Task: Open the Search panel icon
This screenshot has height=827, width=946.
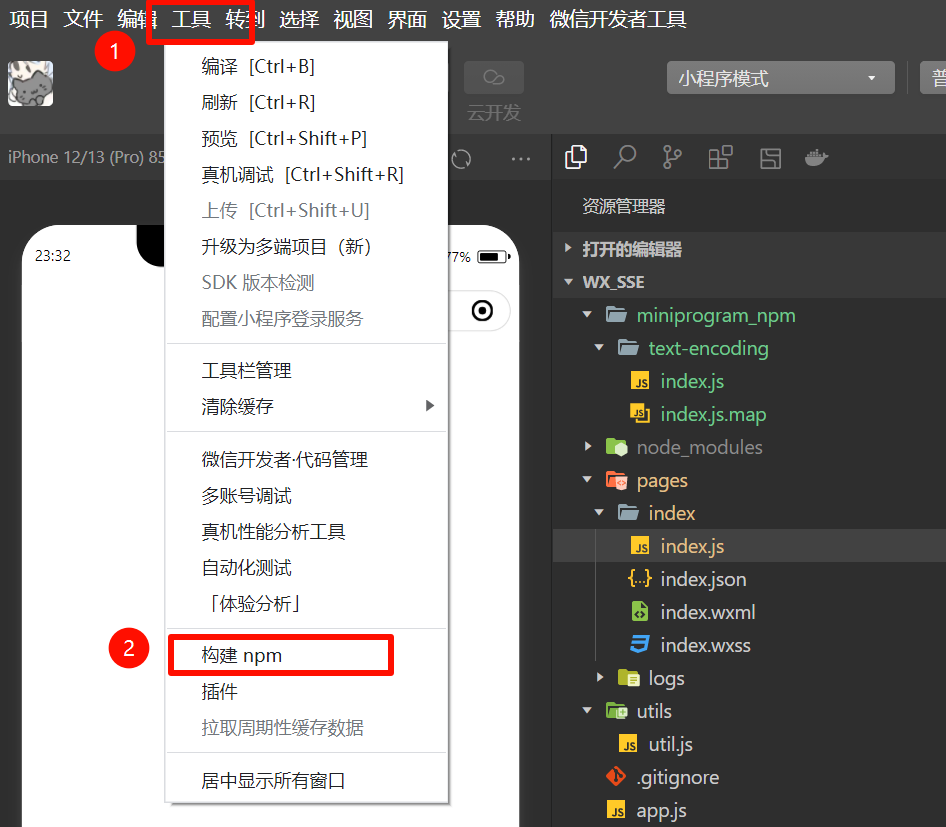Action: pyautogui.click(x=624, y=157)
